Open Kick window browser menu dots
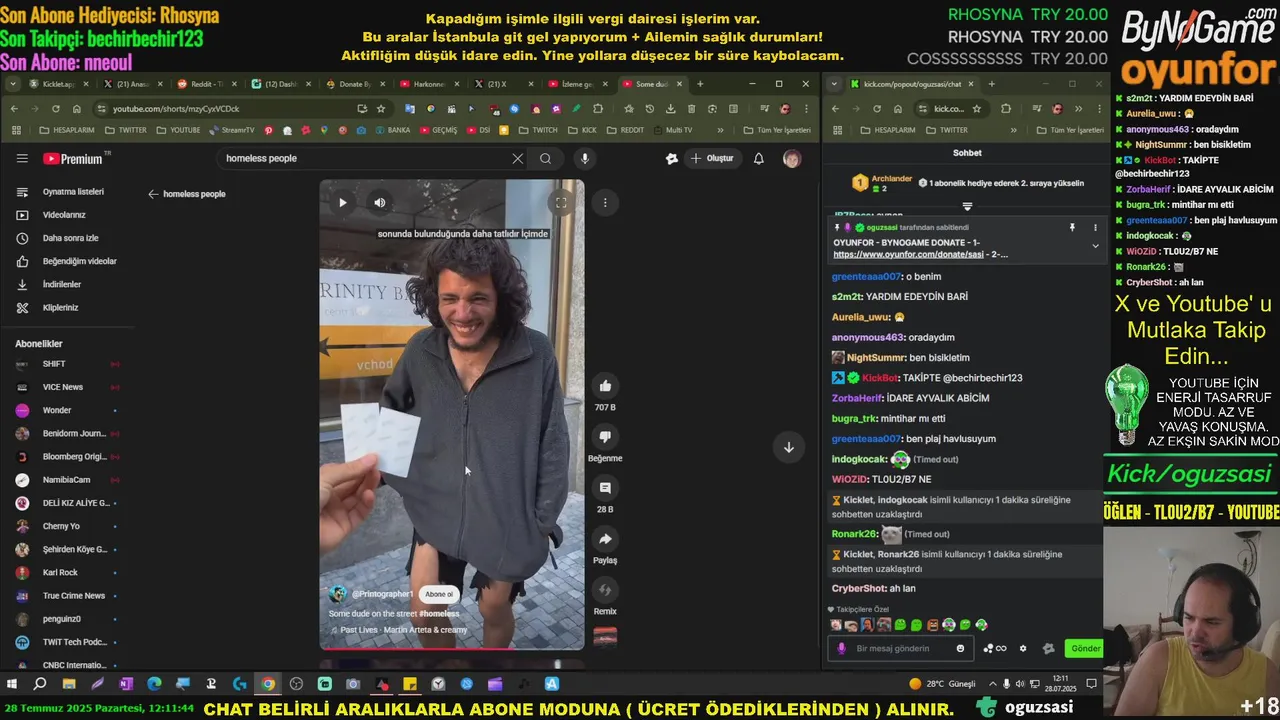Viewport: 1280px width, 720px height. 1099,108
